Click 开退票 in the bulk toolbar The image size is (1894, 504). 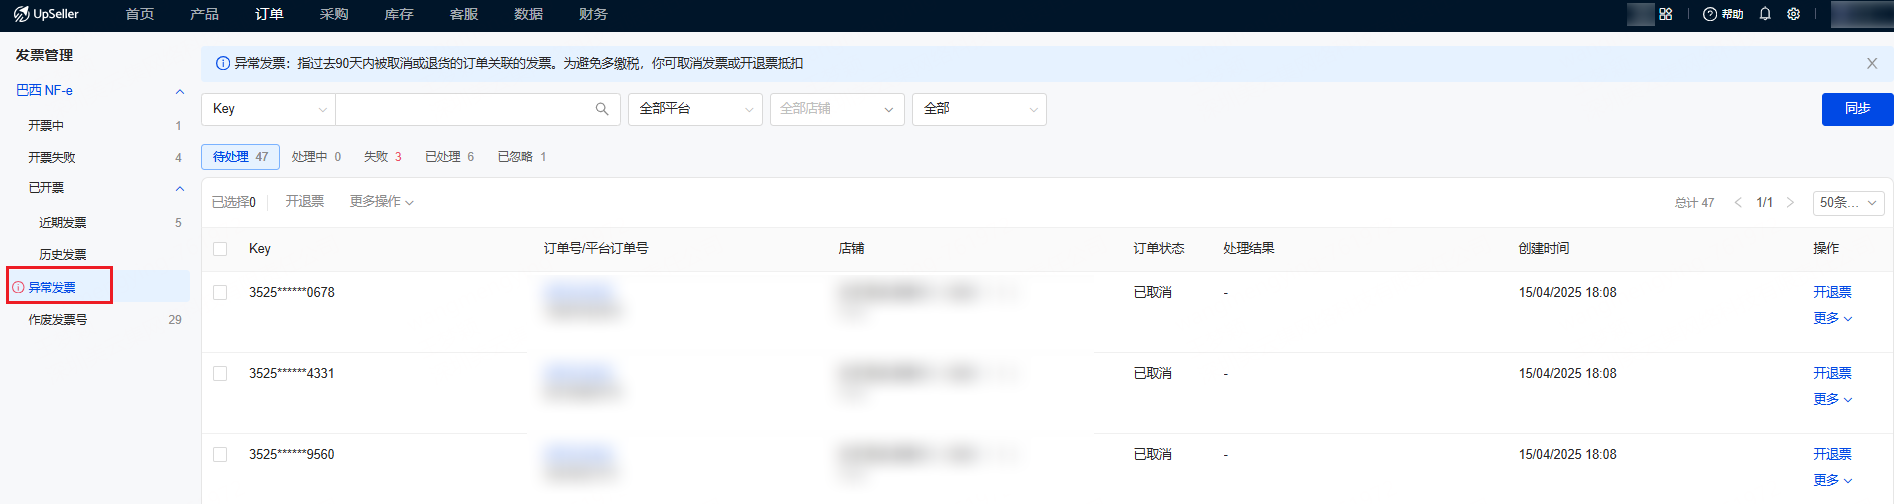click(x=305, y=202)
